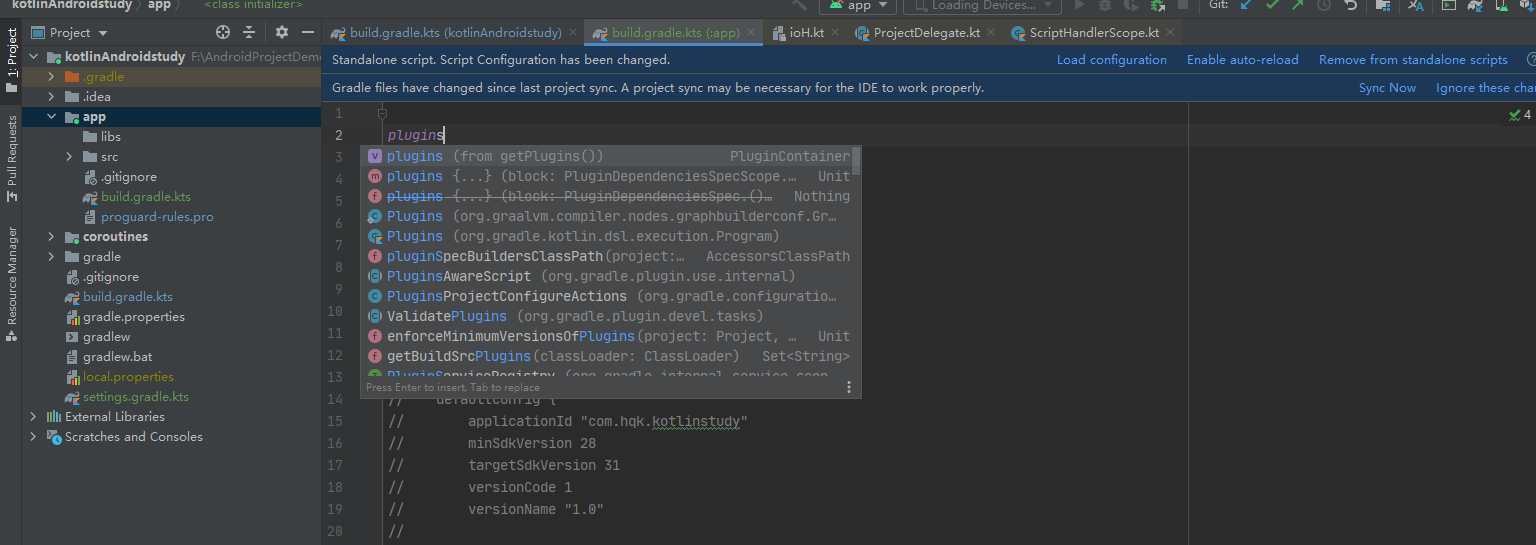Toggle the 1: Project side tab
The height and width of the screenshot is (545, 1536).
[x=11, y=61]
